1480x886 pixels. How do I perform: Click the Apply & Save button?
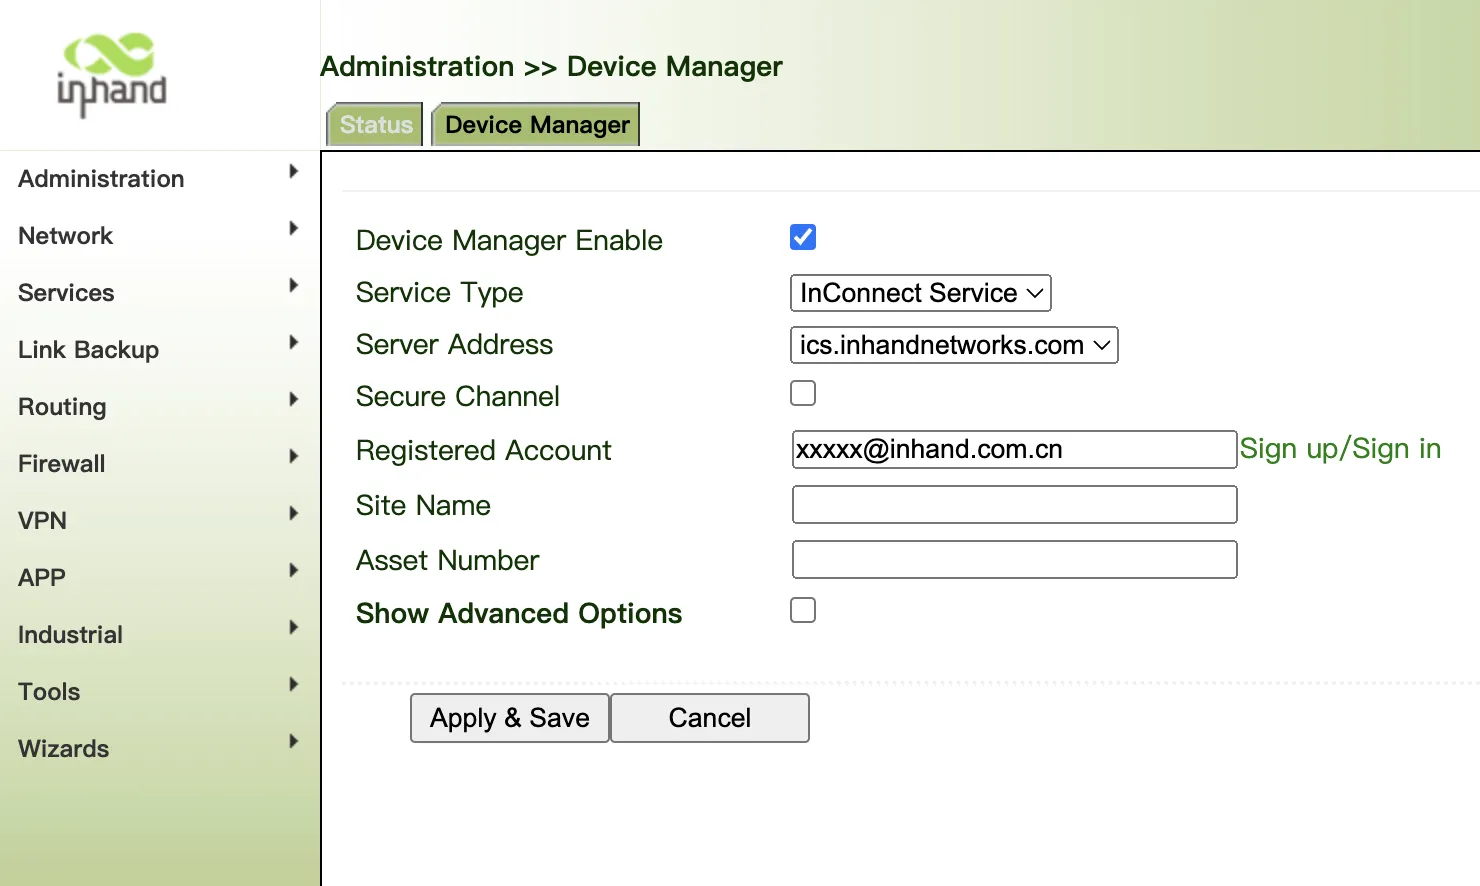[x=510, y=718]
